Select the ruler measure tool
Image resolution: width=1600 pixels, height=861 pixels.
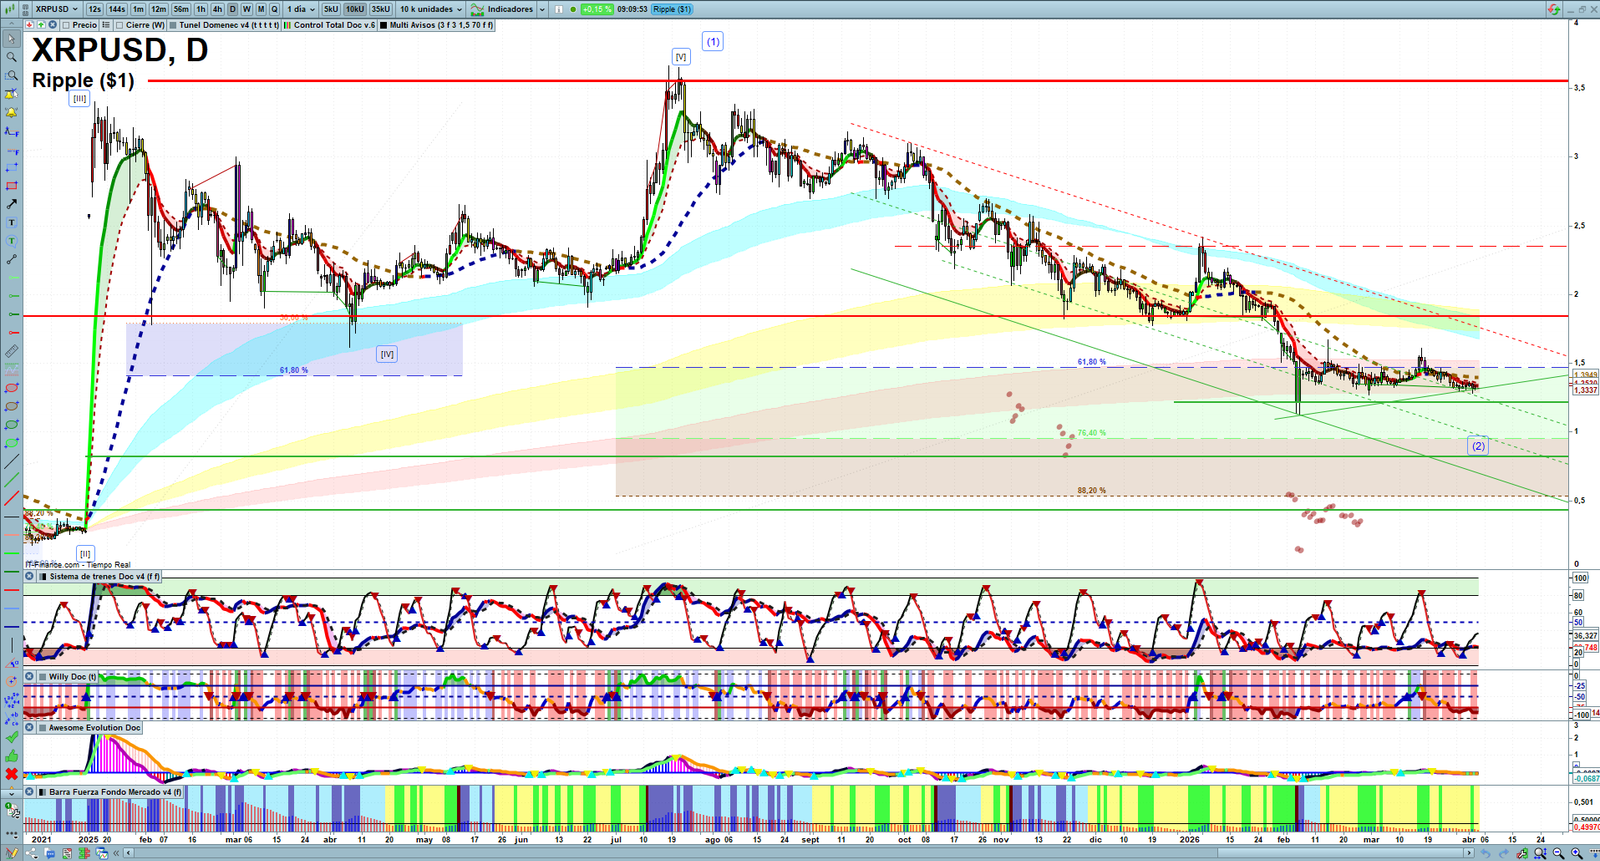(x=11, y=352)
